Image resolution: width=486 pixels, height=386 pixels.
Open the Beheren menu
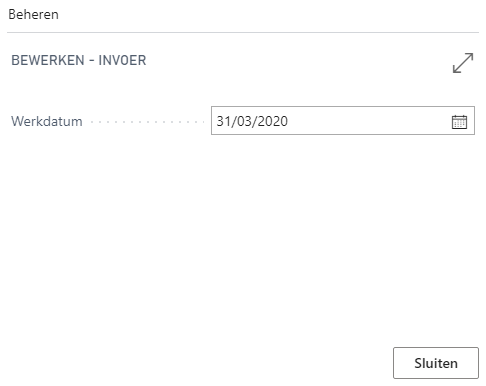pyautogui.click(x=33, y=15)
